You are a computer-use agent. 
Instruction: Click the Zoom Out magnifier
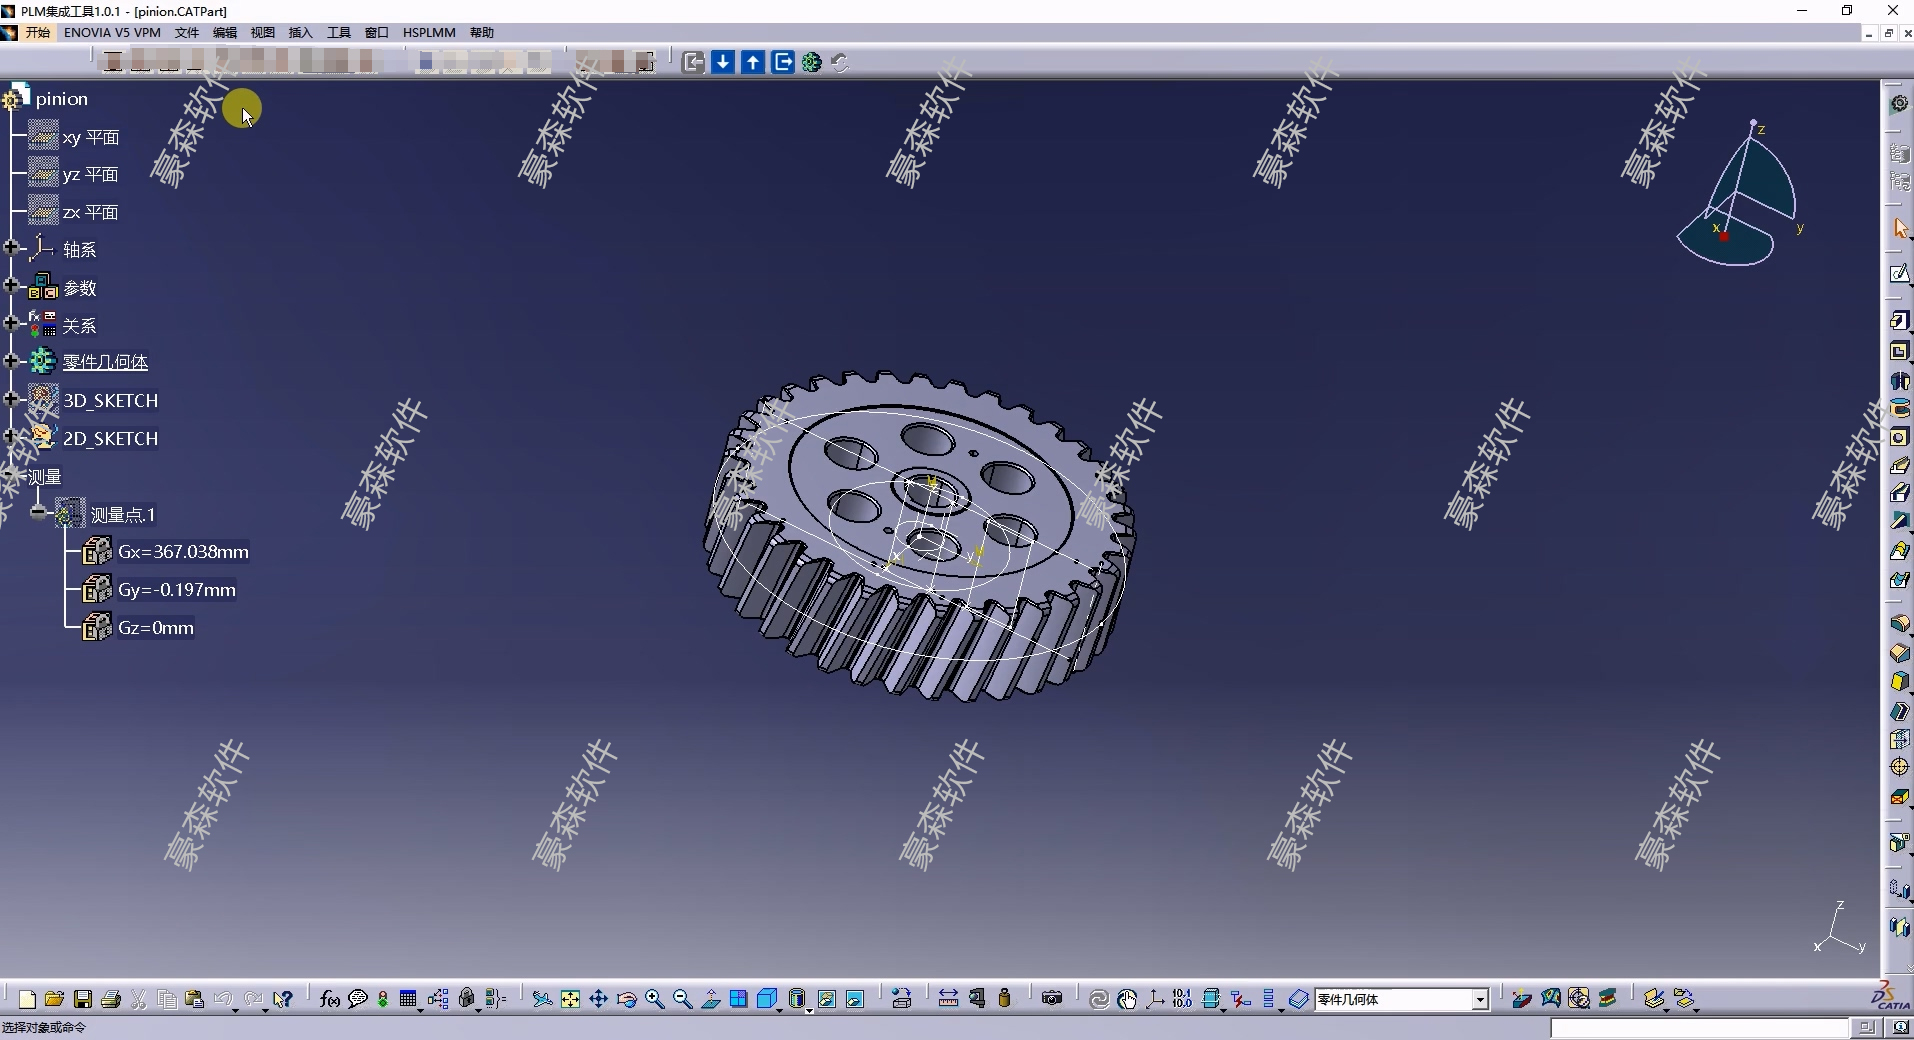pos(682,998)
